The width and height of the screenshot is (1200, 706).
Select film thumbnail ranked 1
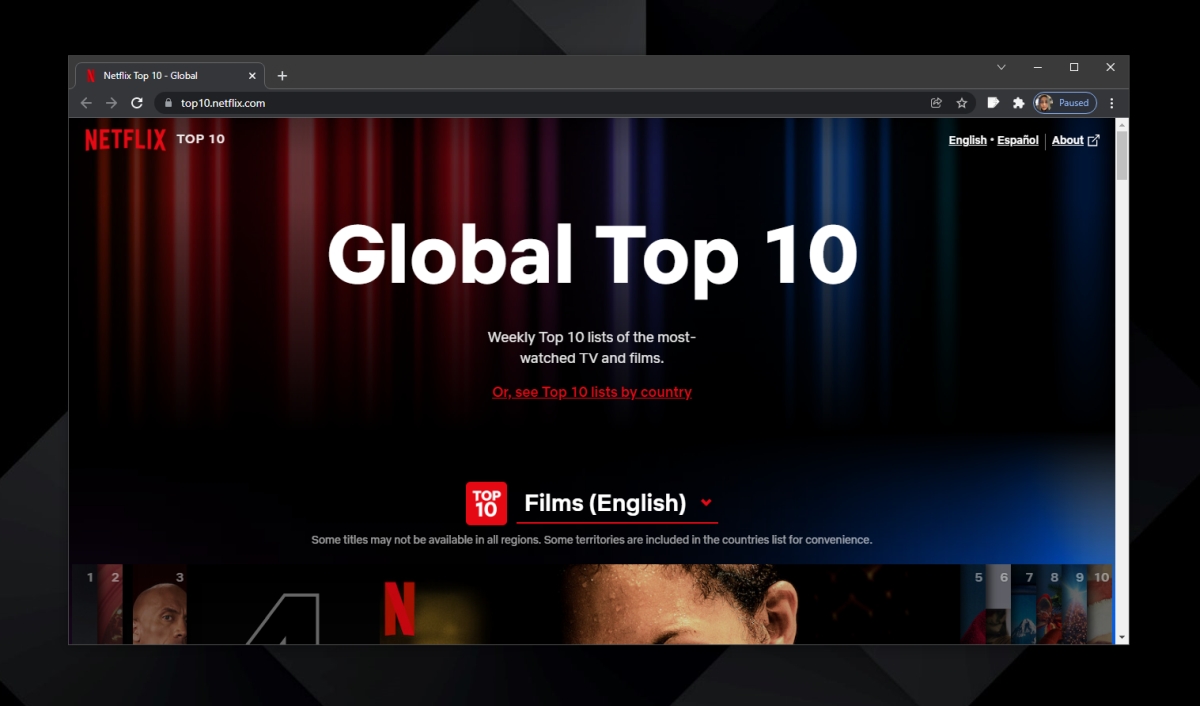tap(84, 604)
